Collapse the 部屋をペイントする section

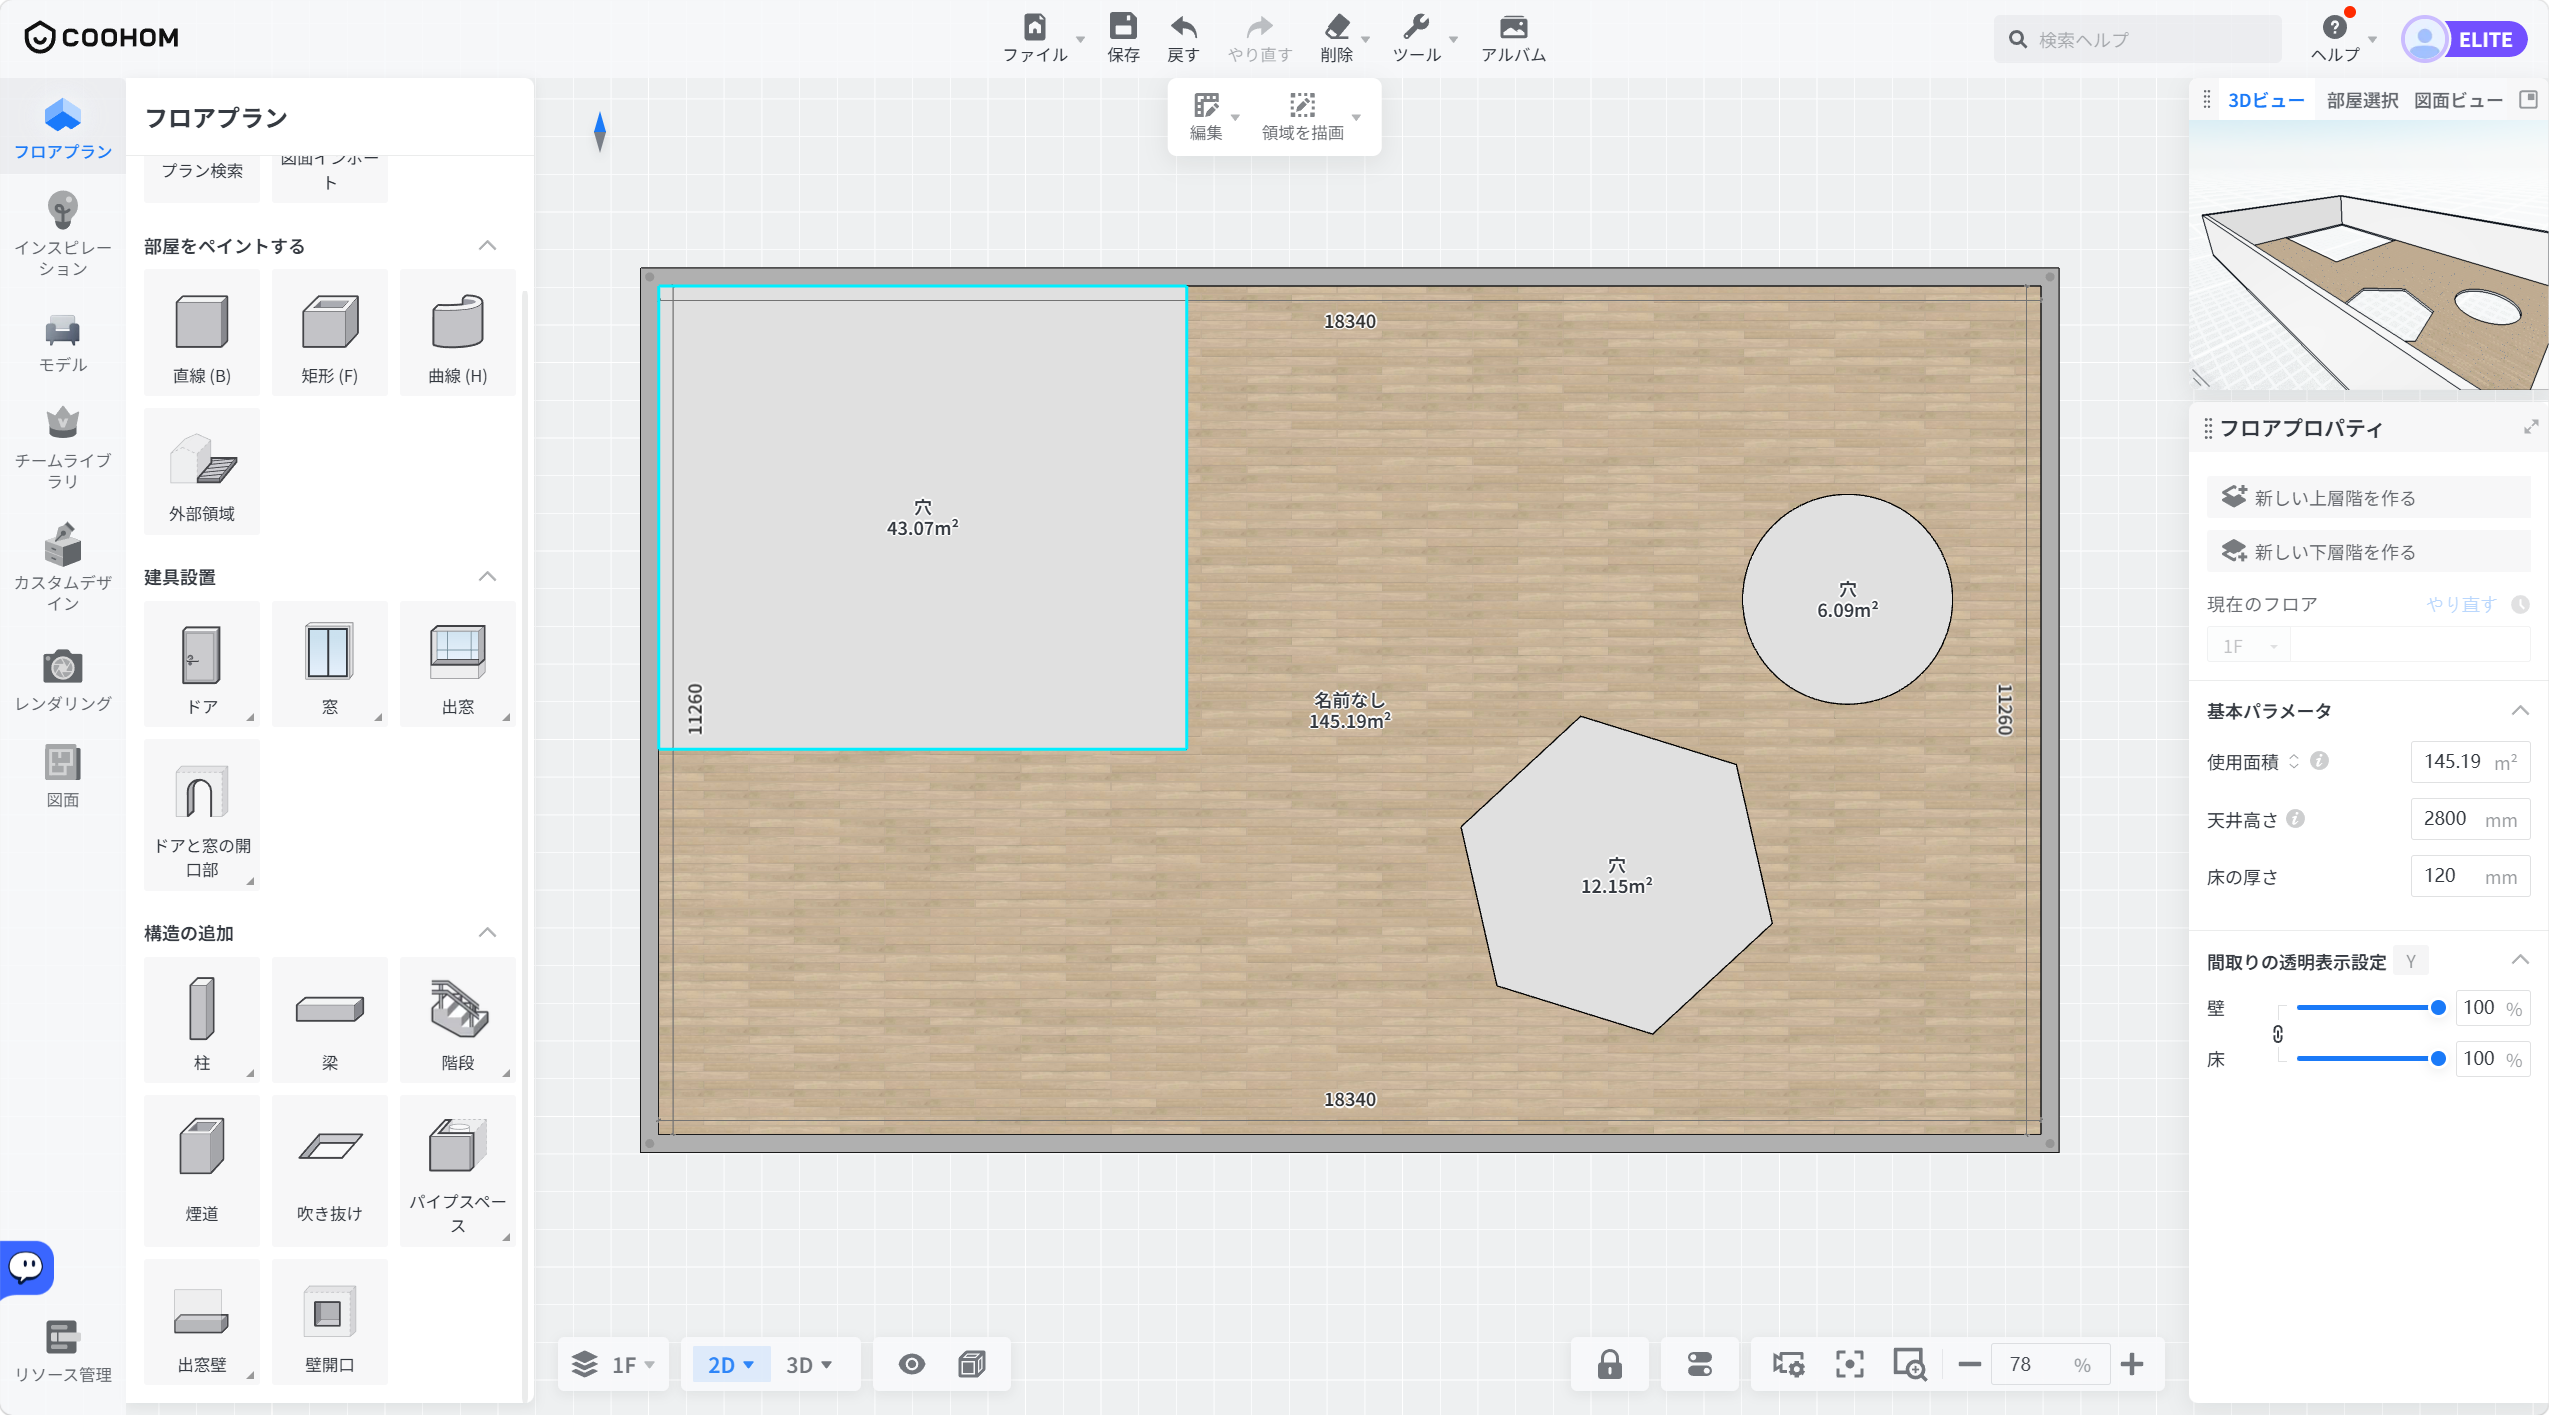(x=487, y=246)
